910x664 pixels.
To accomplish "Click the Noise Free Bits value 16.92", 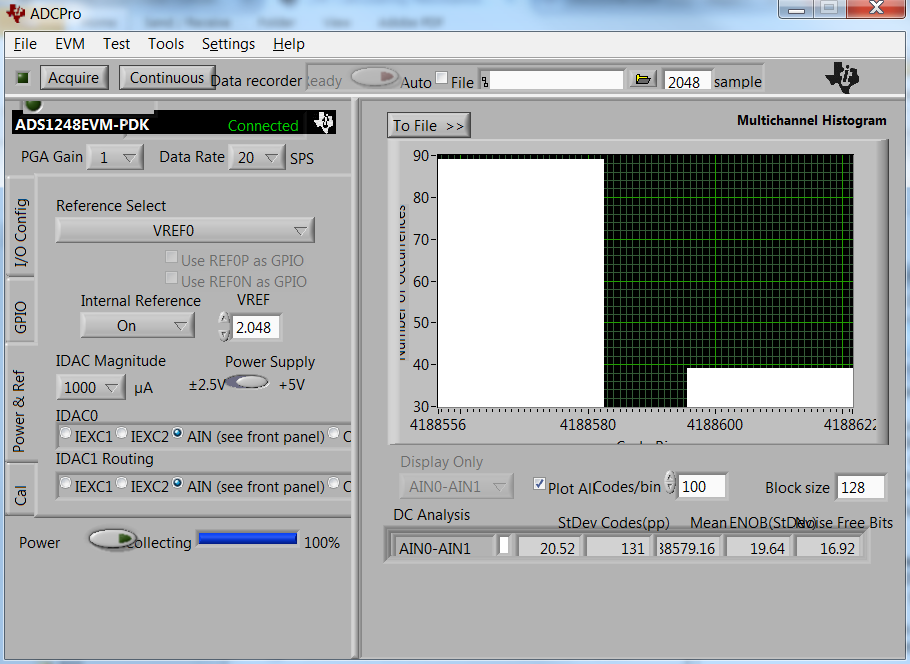I will [826, 547].
